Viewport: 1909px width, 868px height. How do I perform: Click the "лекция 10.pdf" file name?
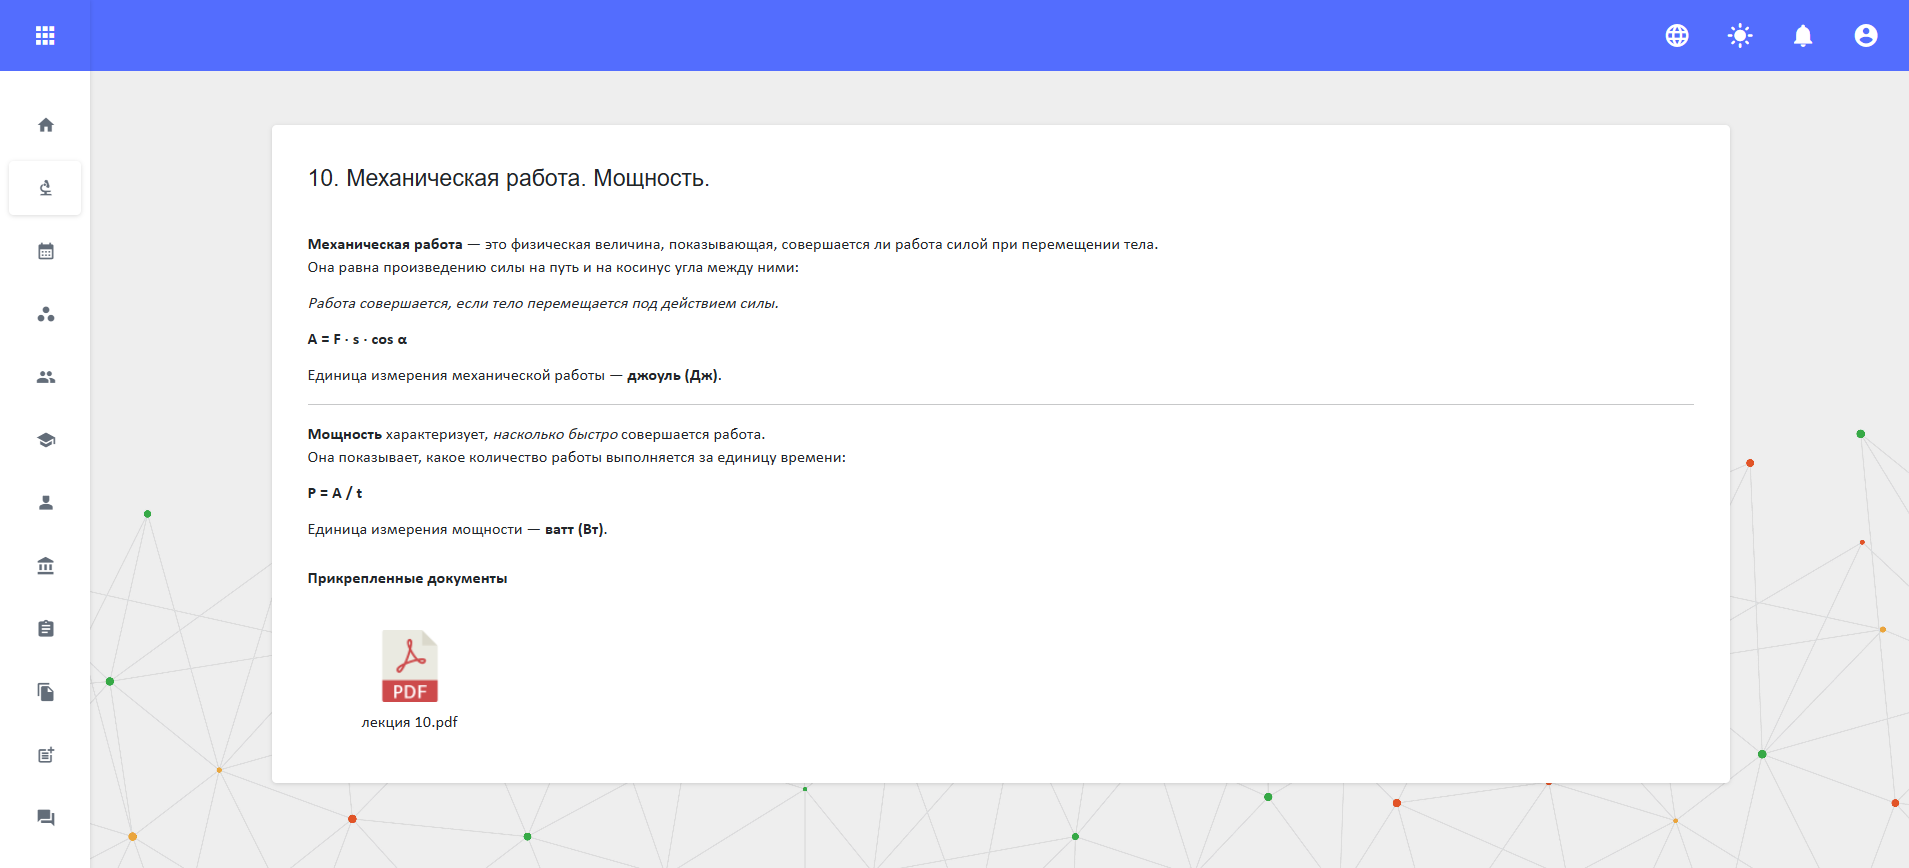(410, 722)
